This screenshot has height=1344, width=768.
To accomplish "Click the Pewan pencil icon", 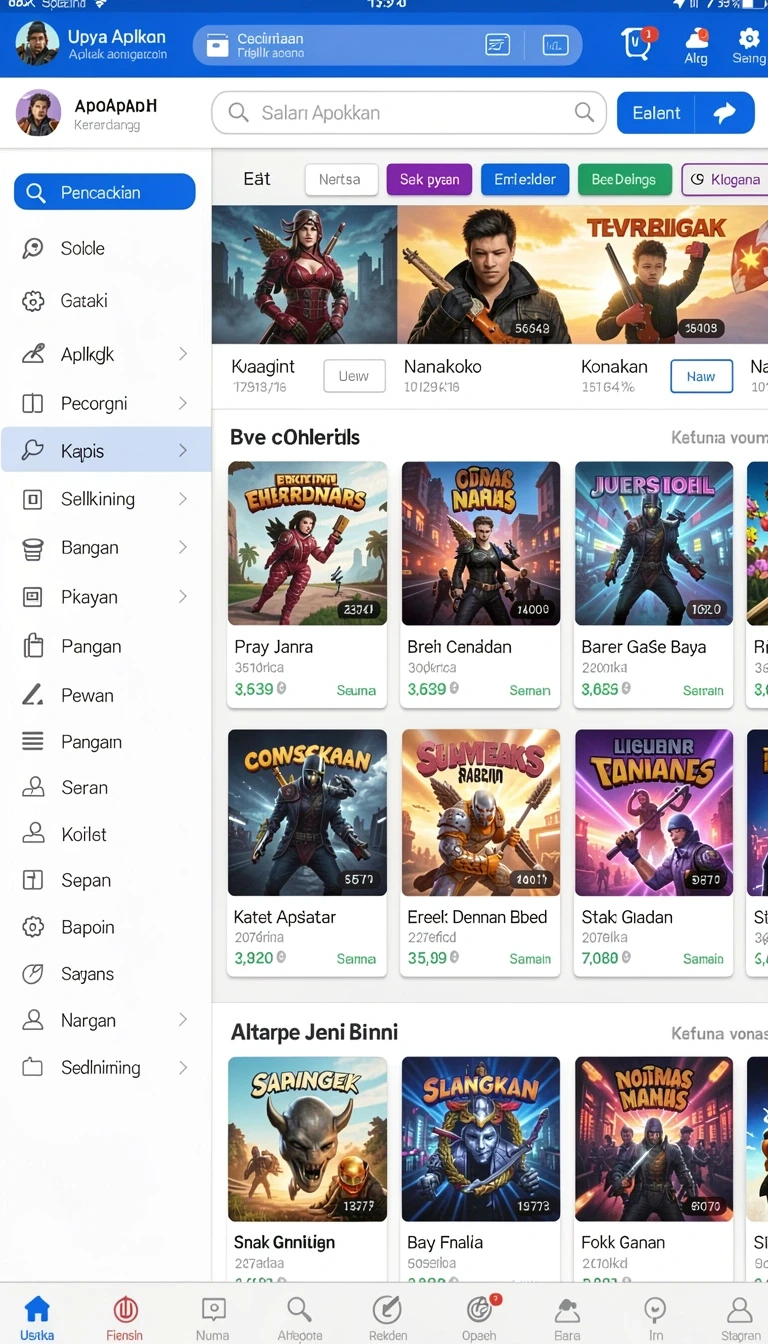I will point(33,695).
